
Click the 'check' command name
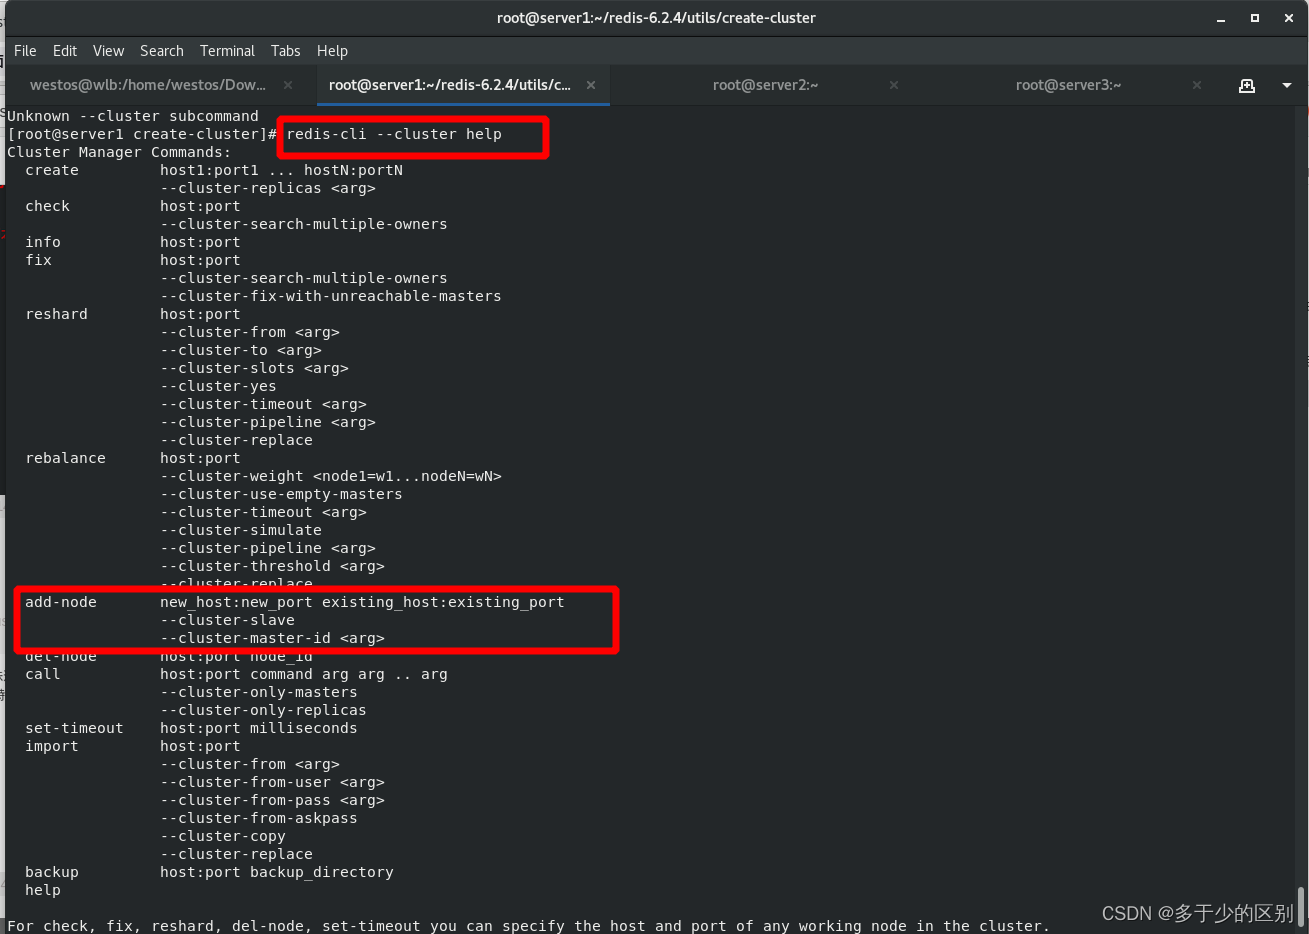[47, 206]
